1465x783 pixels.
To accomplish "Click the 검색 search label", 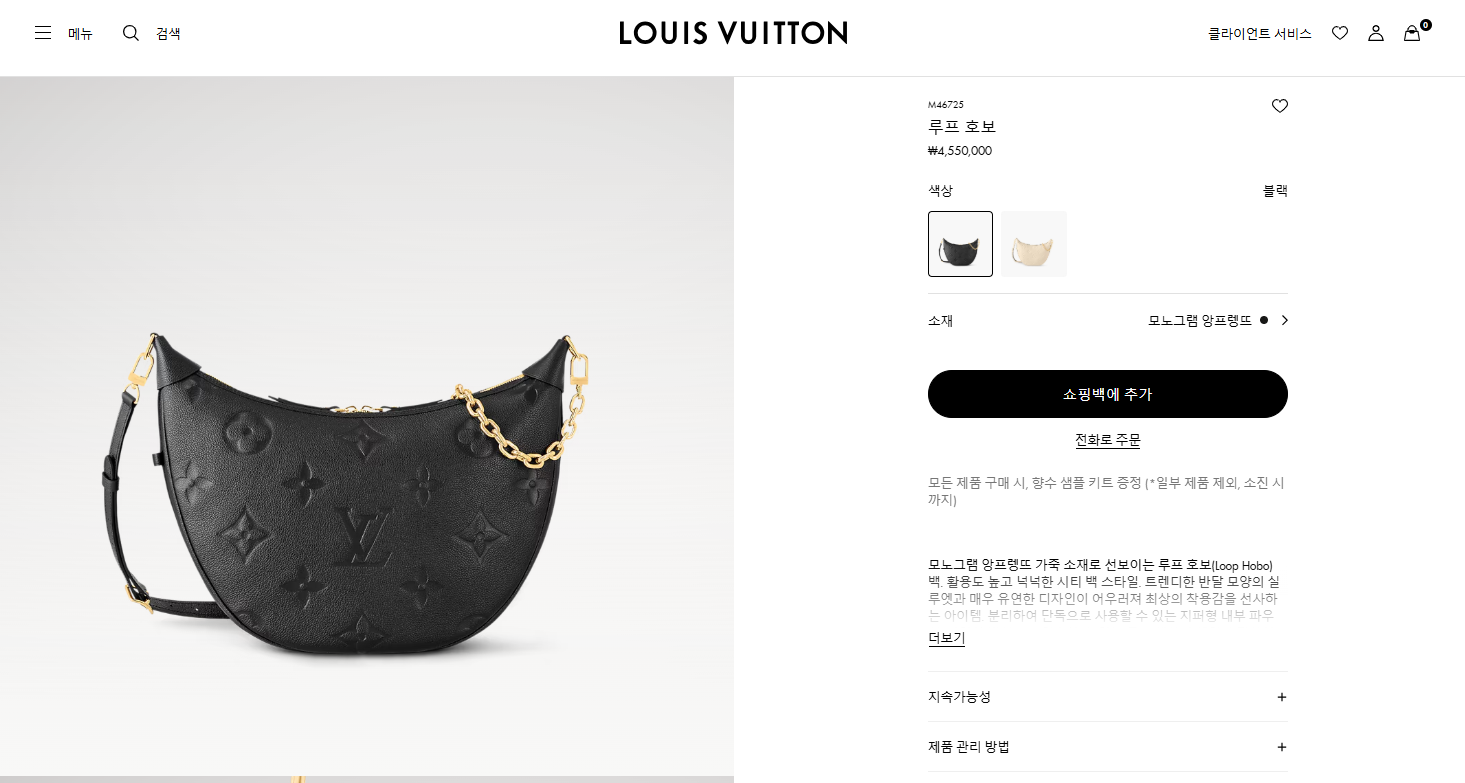I will (x=168, y=33).
